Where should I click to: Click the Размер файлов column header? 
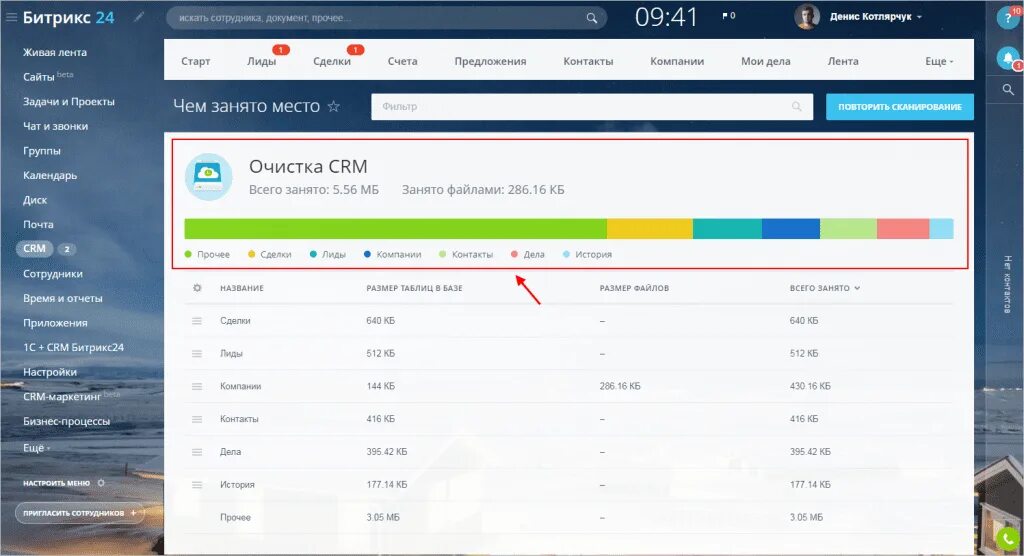pos(634,288)
